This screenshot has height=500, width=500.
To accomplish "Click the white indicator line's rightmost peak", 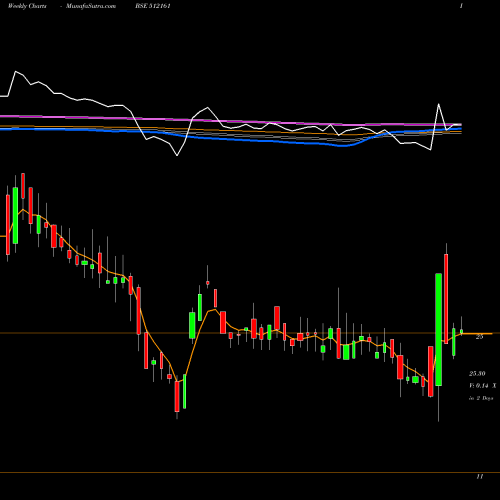I will point(438,104).
